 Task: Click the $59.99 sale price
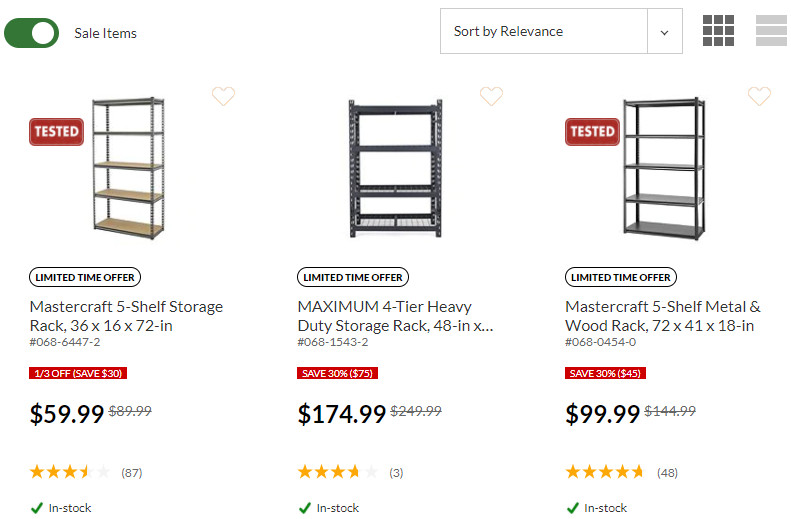(66, 414)
